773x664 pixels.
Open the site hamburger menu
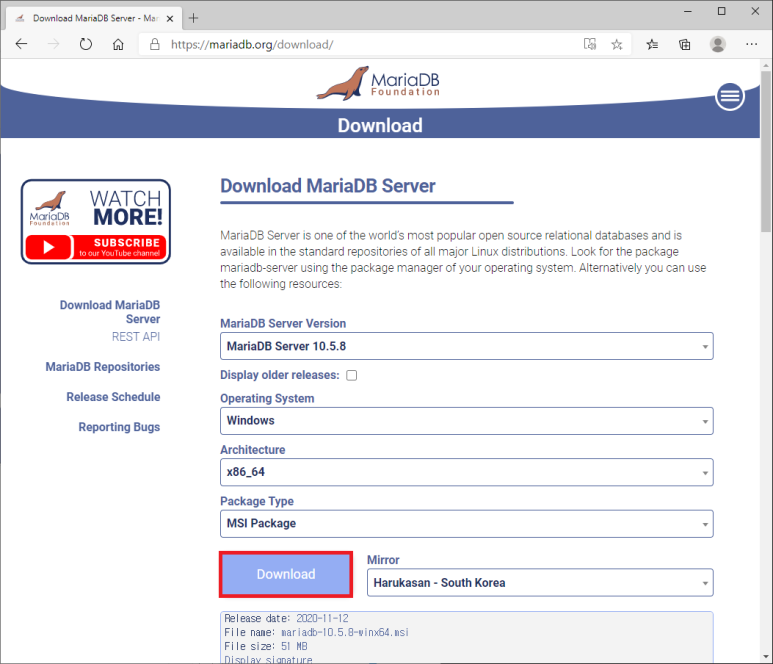tap(730, 96)
